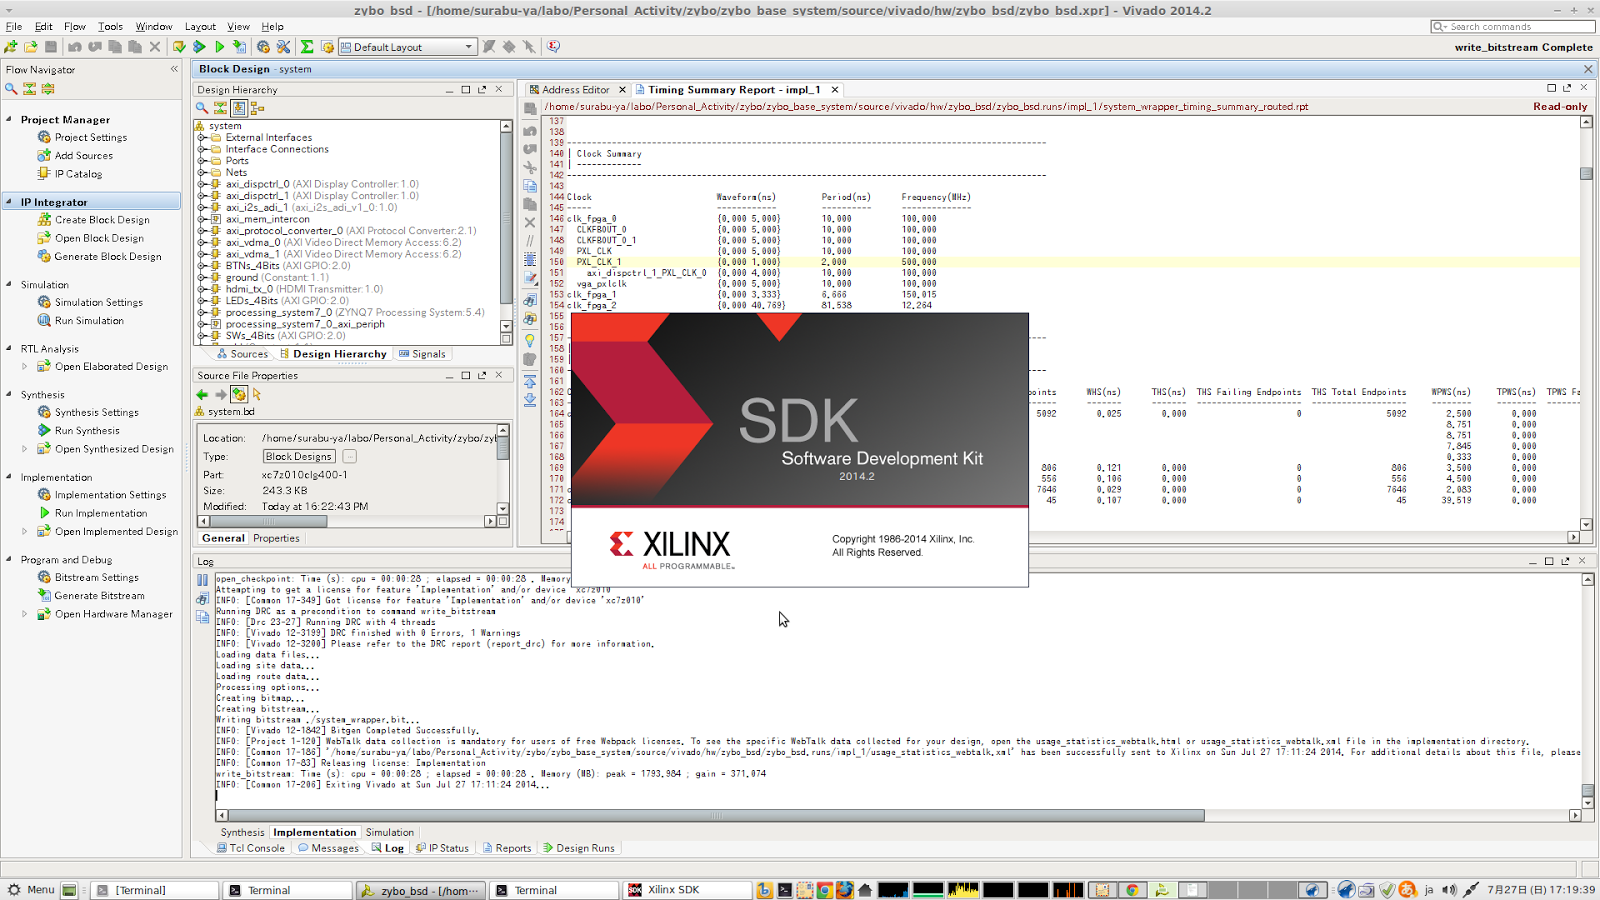Expand Open Synthesized Design in Flow Navigator
This screenshot has height=900, width=1600.
25,449
